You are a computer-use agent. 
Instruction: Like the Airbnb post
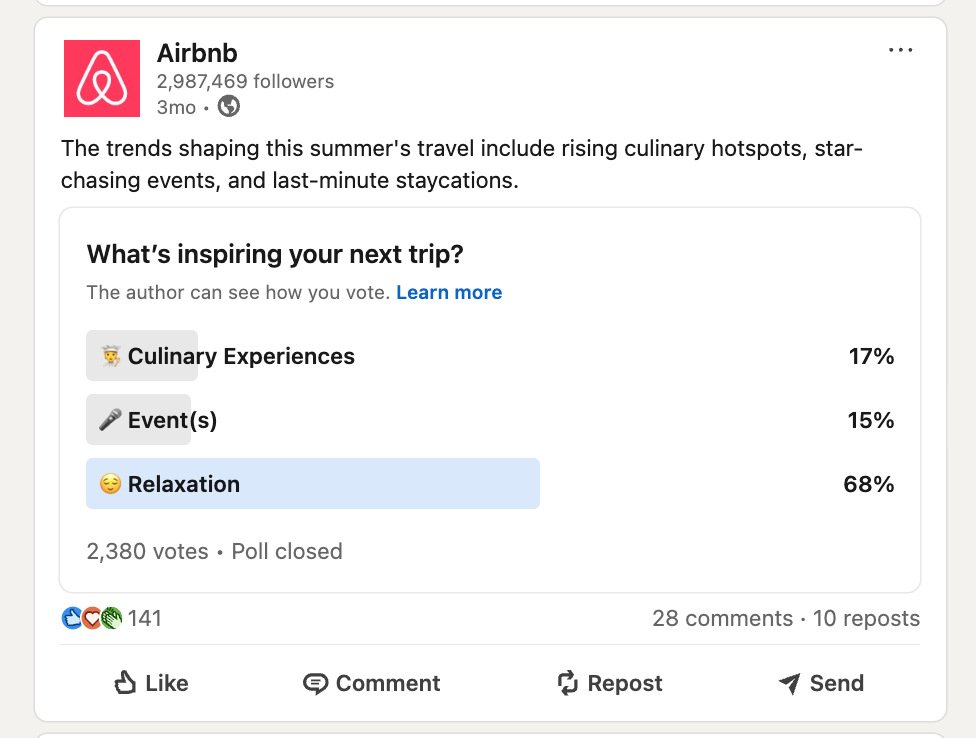[151, 683]
